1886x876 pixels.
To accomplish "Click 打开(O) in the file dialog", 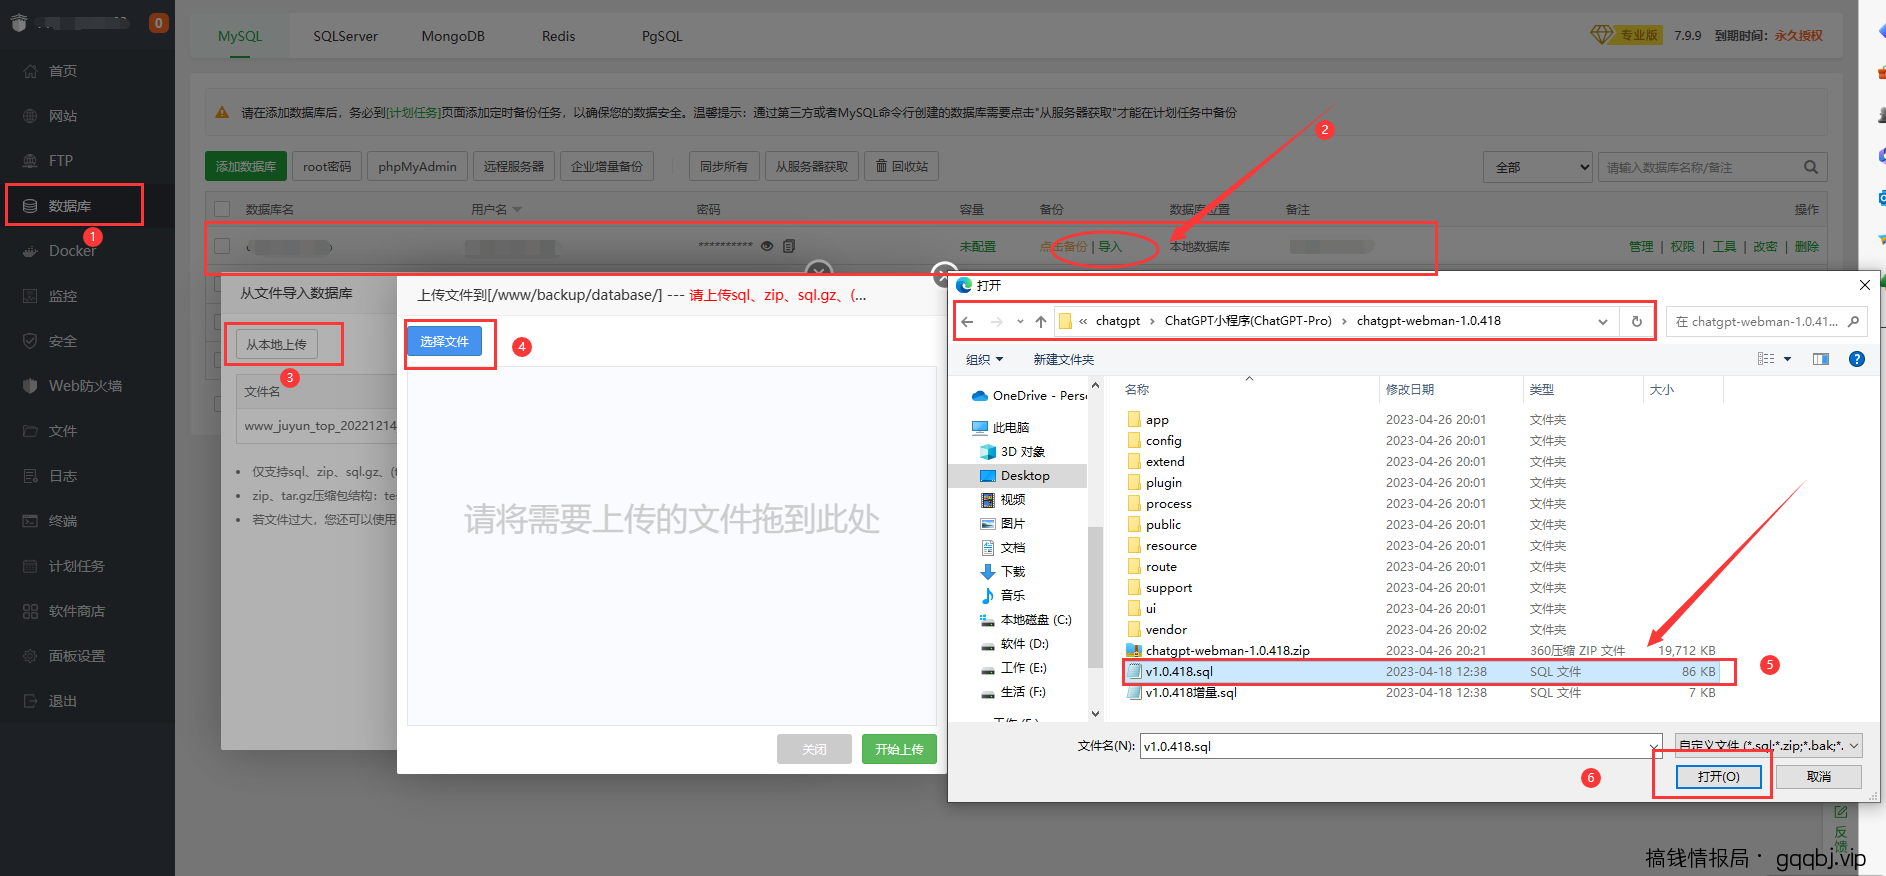I will pyautogui.click(x=1718, y=776).
